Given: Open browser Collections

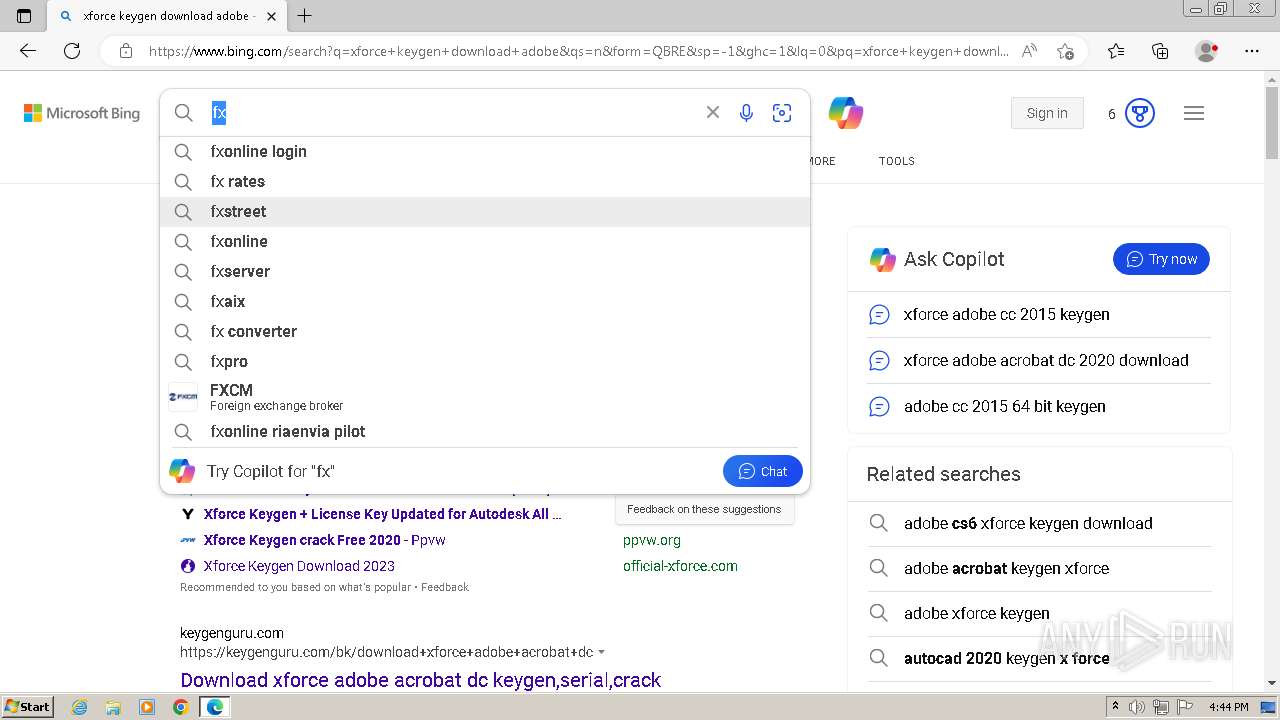Looking at the screenshot, I should click(x=1160, y=51).
